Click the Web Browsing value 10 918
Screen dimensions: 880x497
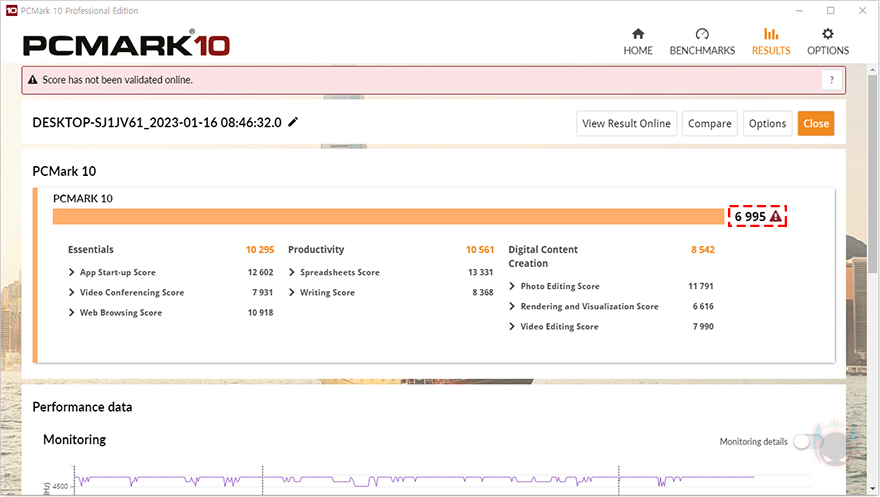[x=260, y=312]
